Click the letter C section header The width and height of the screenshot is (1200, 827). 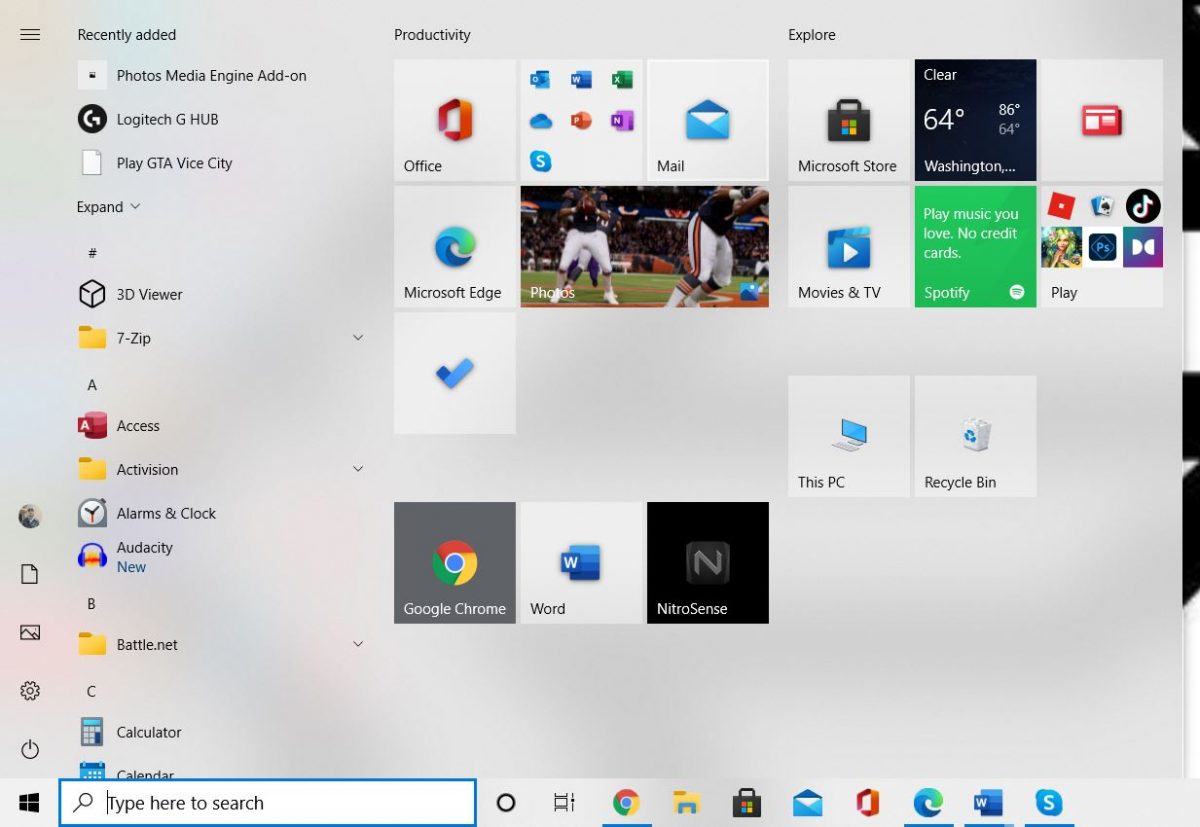tap(91, 691)
